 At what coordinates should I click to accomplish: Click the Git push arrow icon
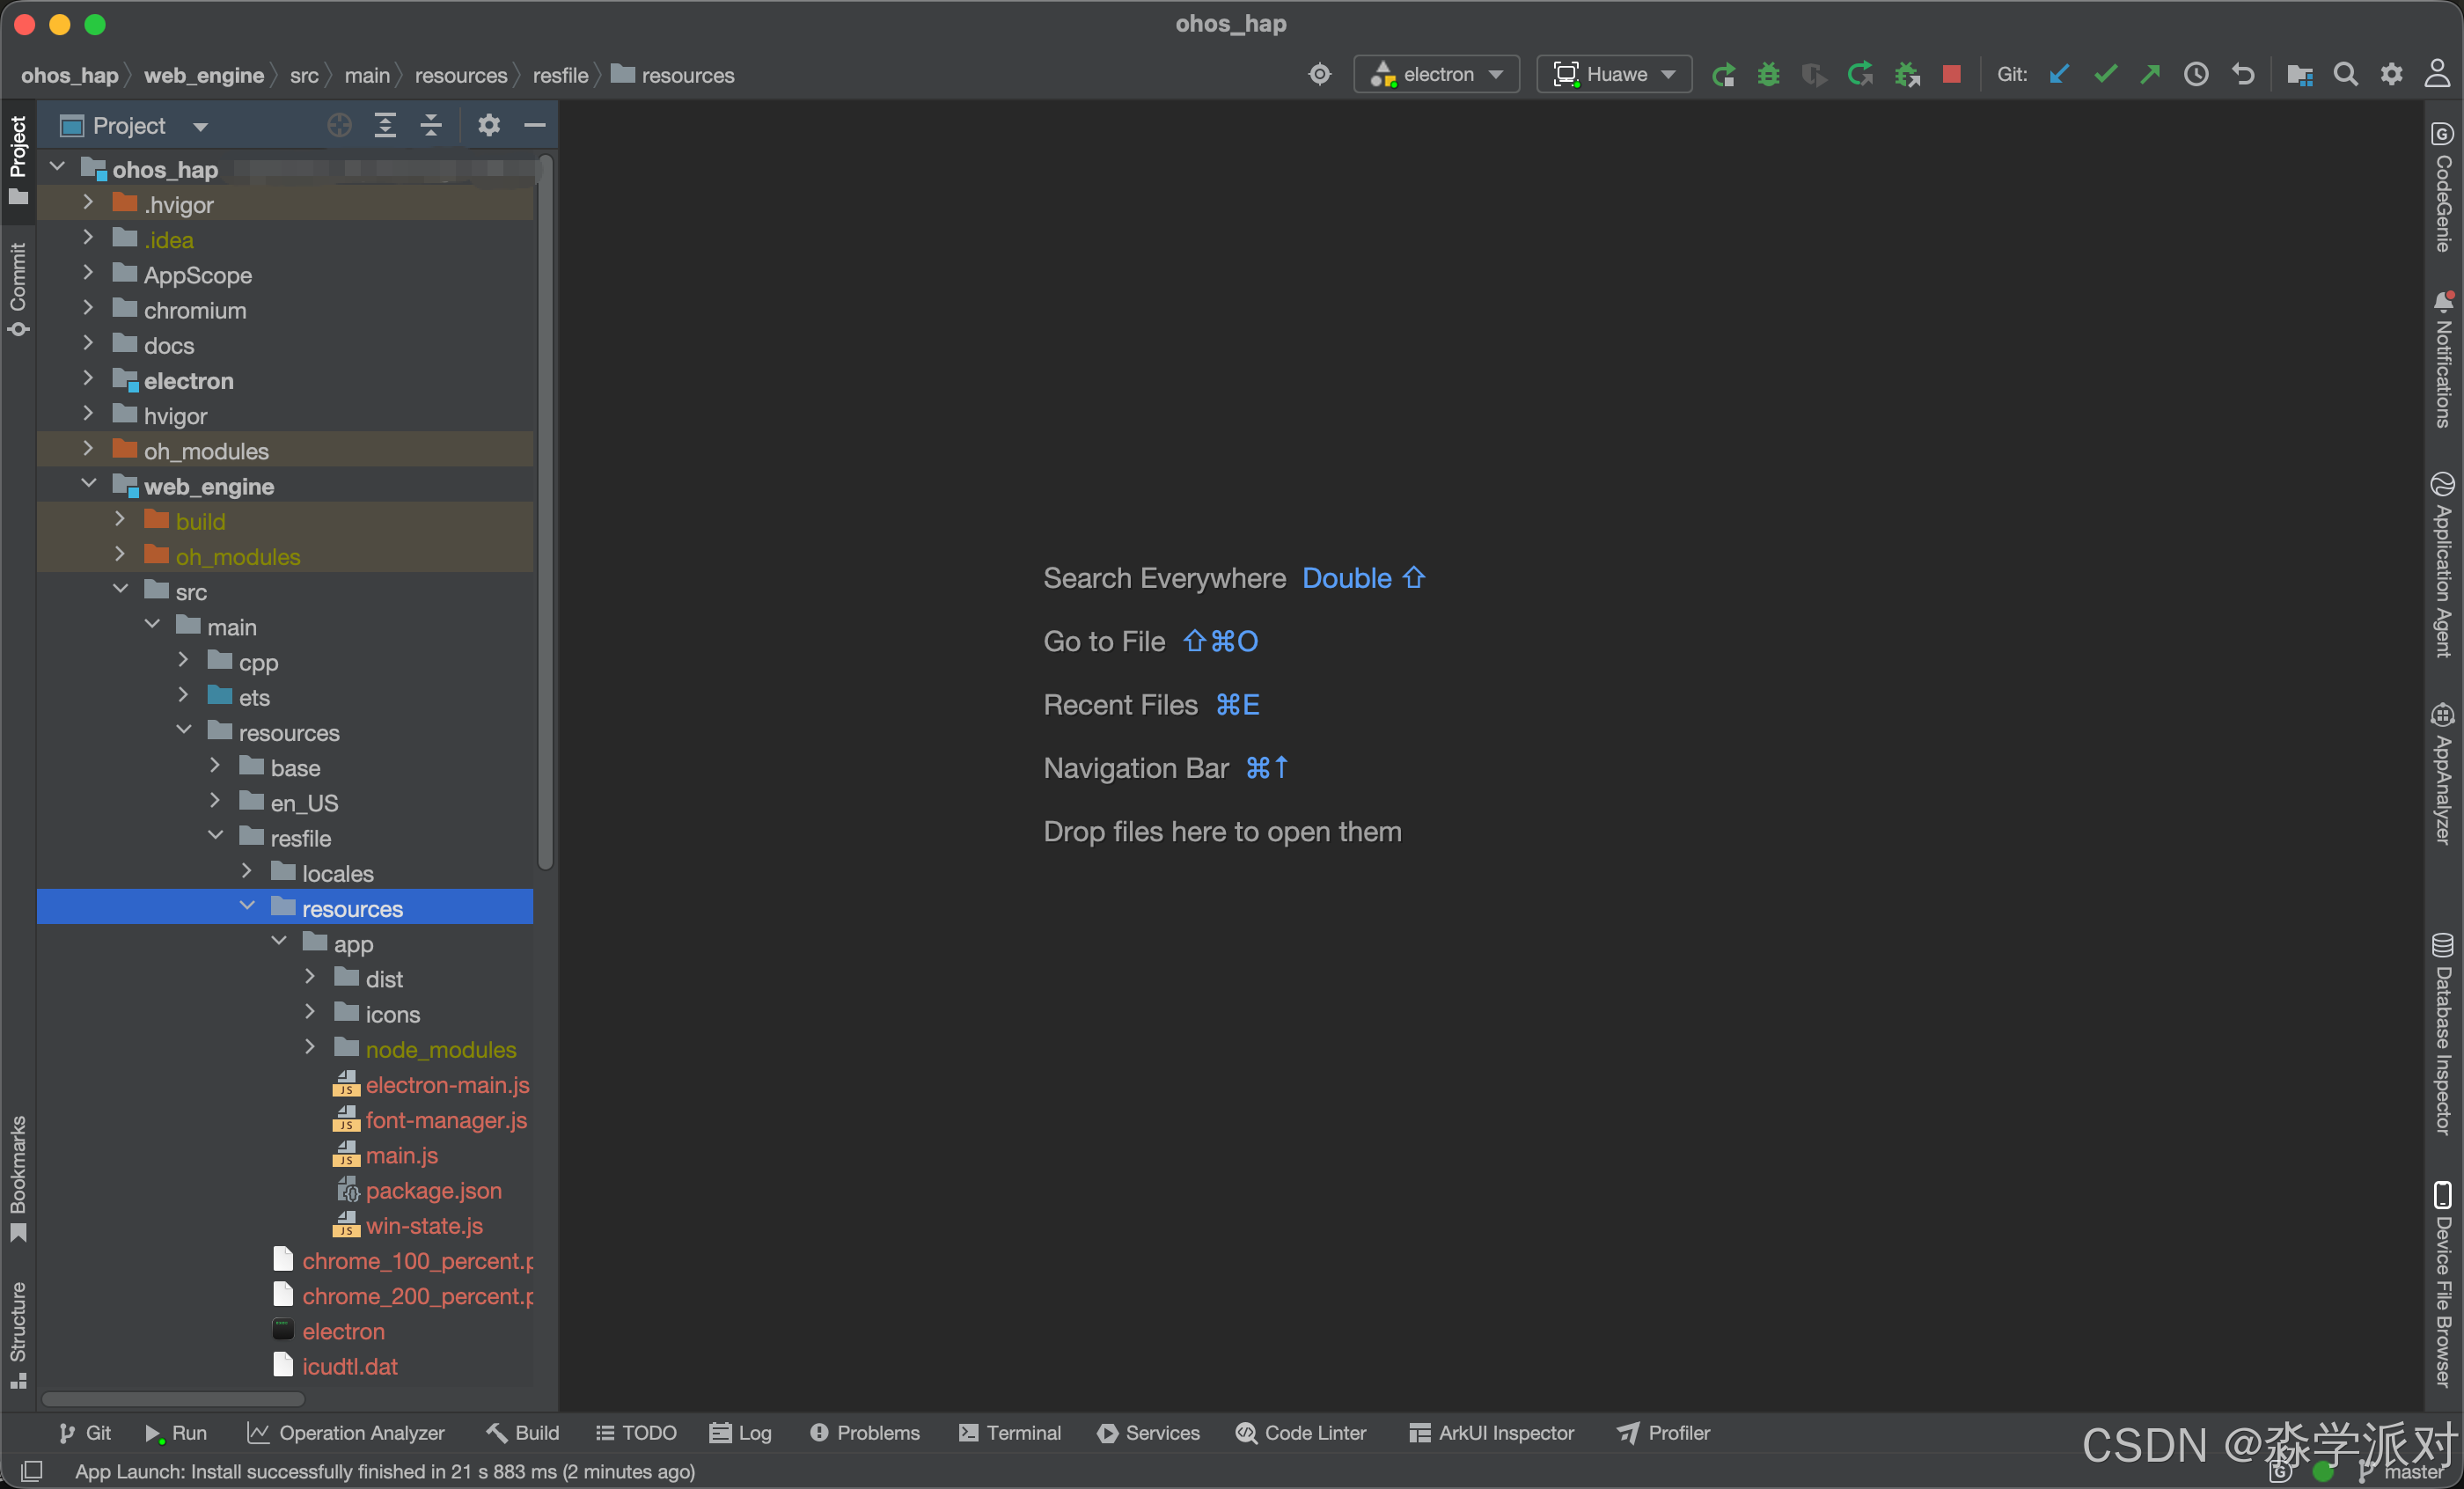click(2150, 75)
